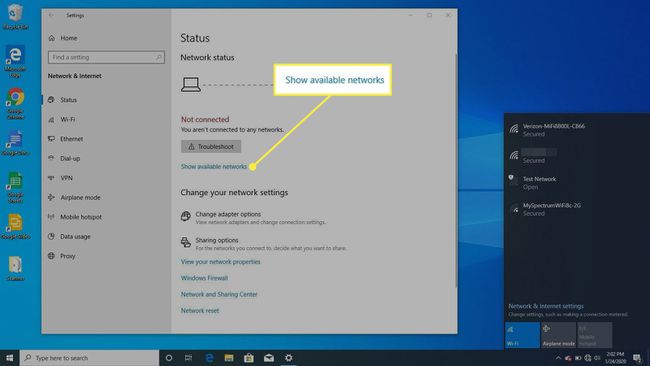Viewport: 650px width, 366px height.
Task: Click the Find a setting search box
Action: click(106, 57)
